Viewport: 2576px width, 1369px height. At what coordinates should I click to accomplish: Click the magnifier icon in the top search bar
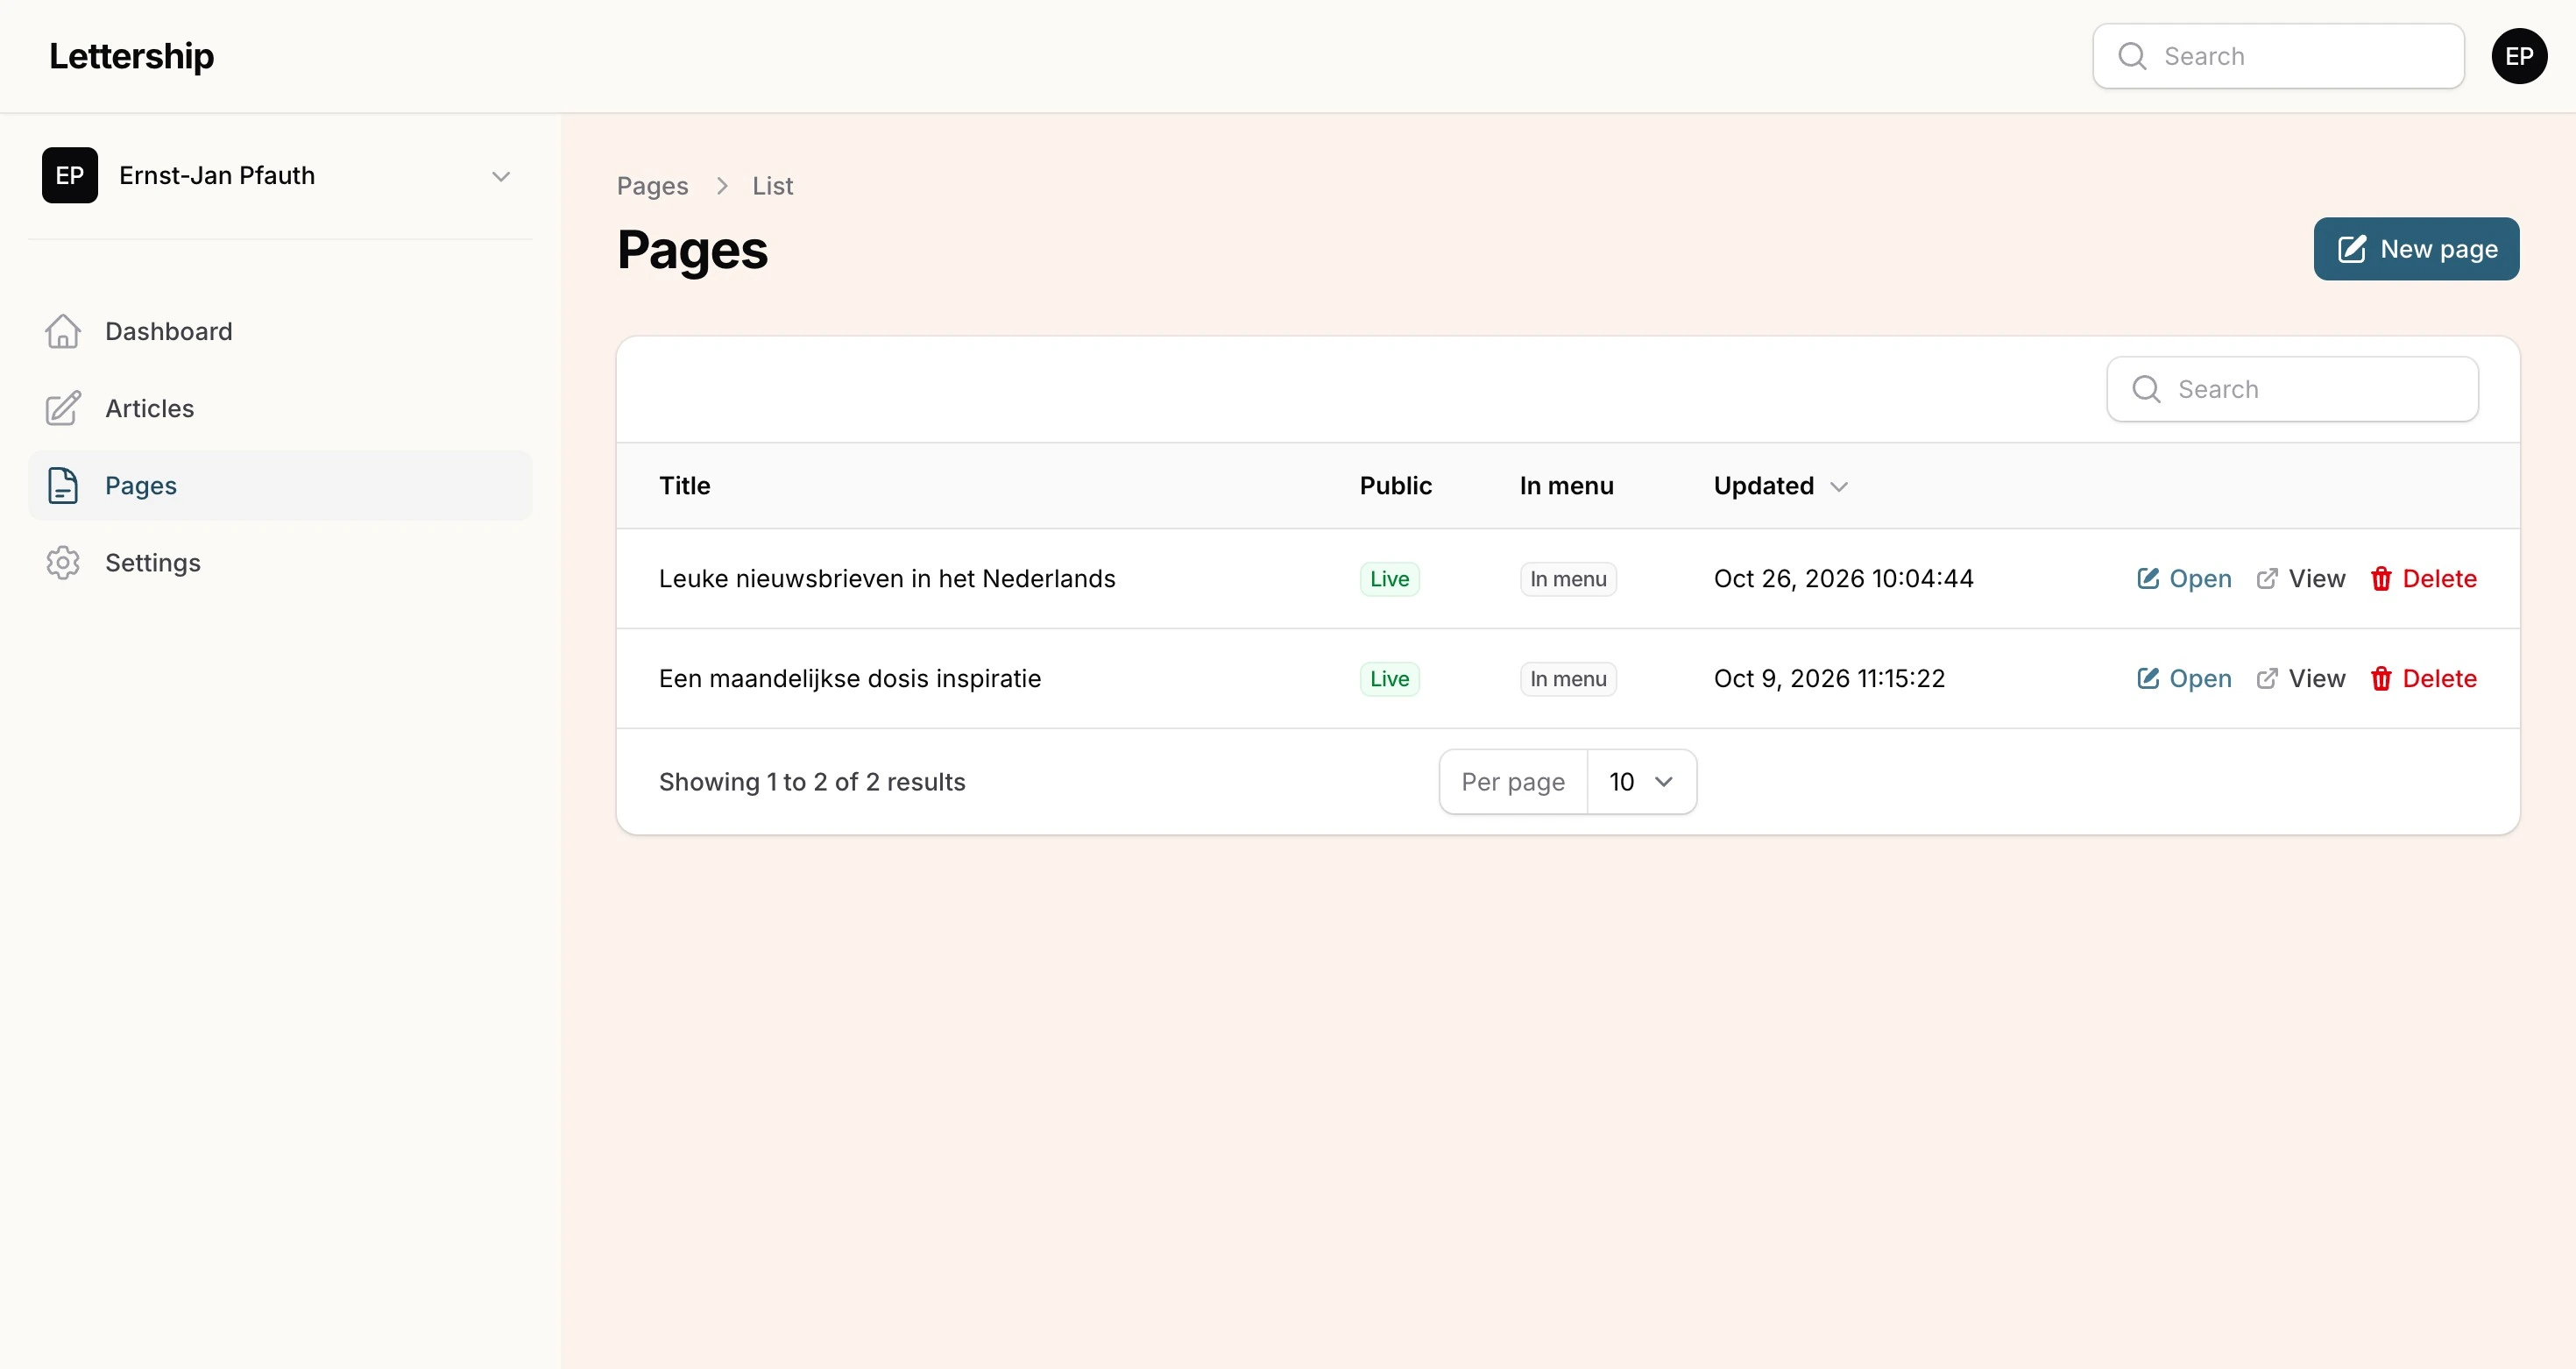coord(2132,56)
